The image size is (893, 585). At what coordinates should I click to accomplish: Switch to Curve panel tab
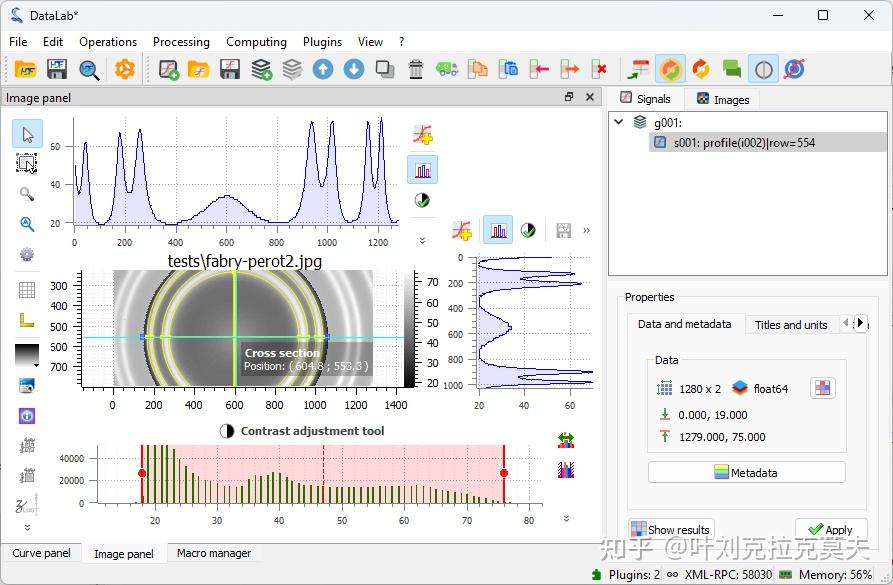[41, 553]
